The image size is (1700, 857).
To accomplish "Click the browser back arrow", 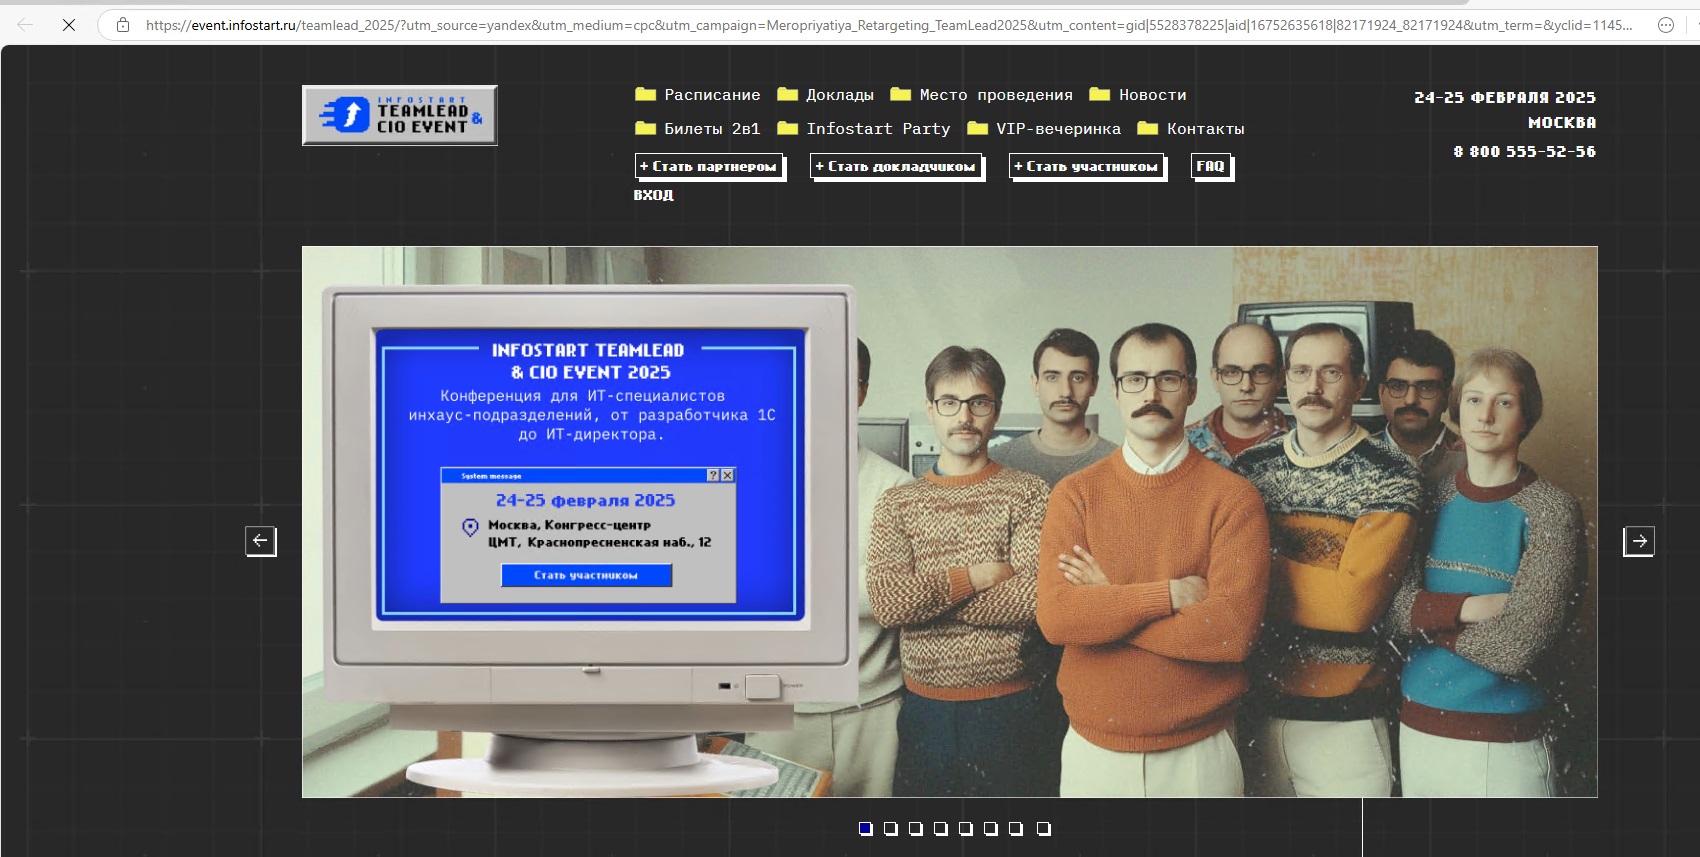I will [x=25, y=25].
